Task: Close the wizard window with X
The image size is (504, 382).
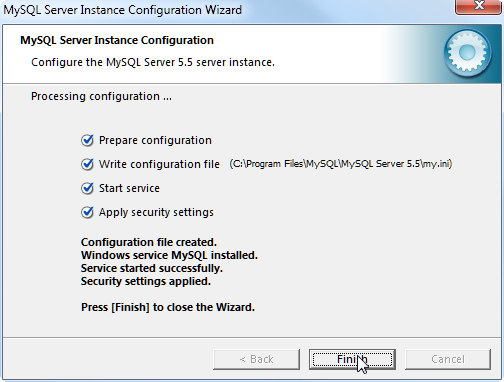Action: point(479,6)
